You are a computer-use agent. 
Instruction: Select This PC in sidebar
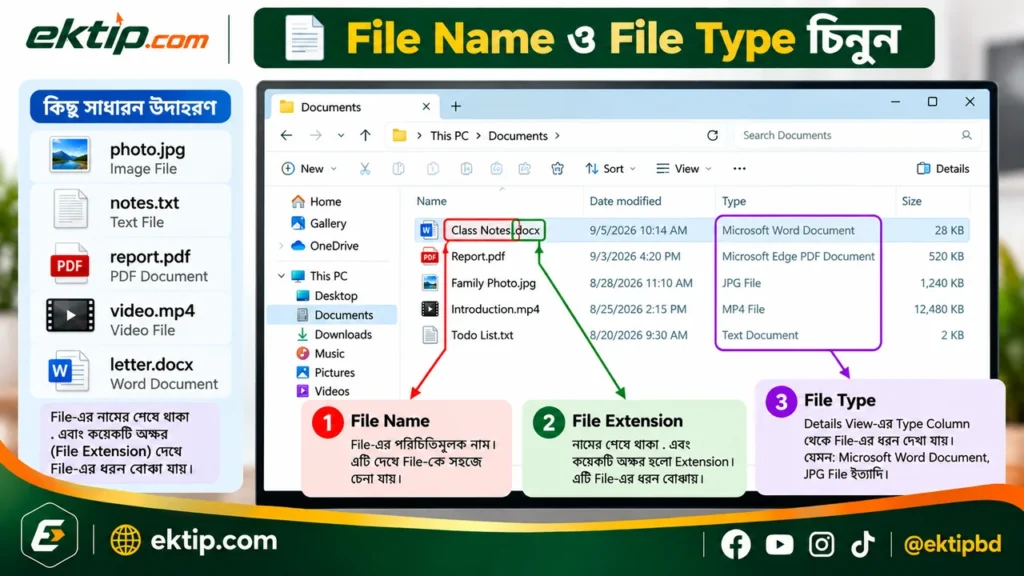319,276
